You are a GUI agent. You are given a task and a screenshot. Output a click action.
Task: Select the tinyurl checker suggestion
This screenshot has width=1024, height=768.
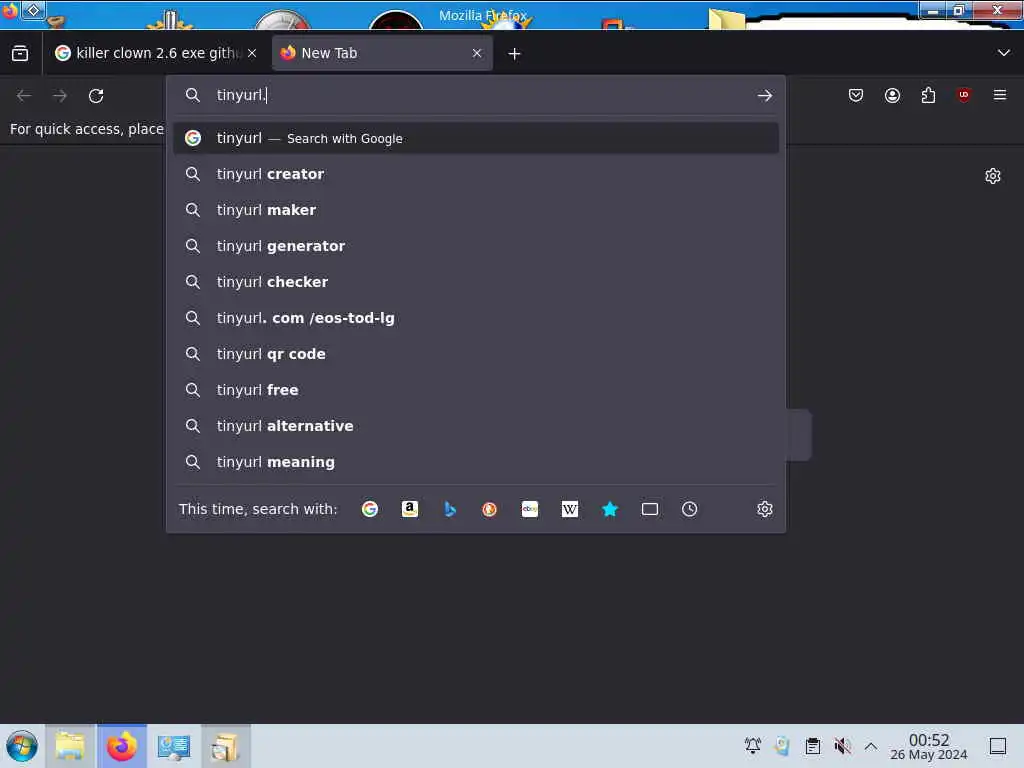[x=476, y=282]
